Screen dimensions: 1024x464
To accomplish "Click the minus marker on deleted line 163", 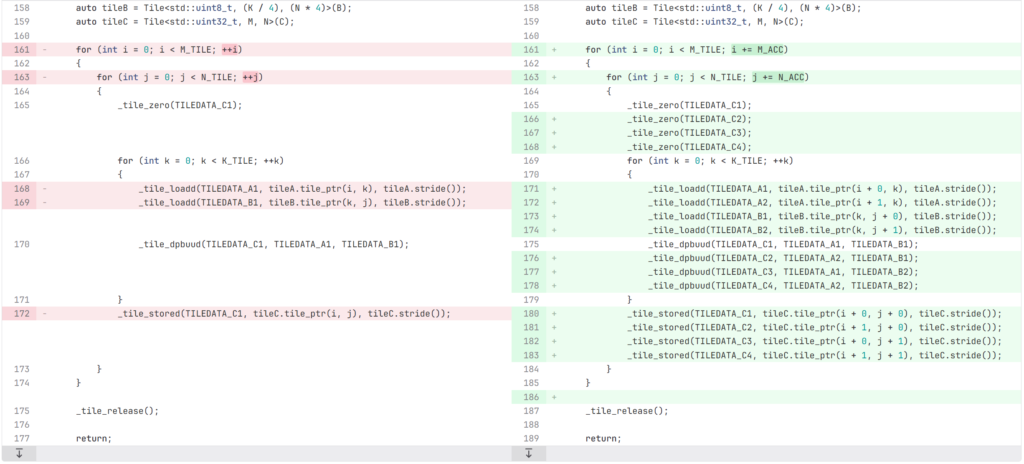I will click(45, 77).
